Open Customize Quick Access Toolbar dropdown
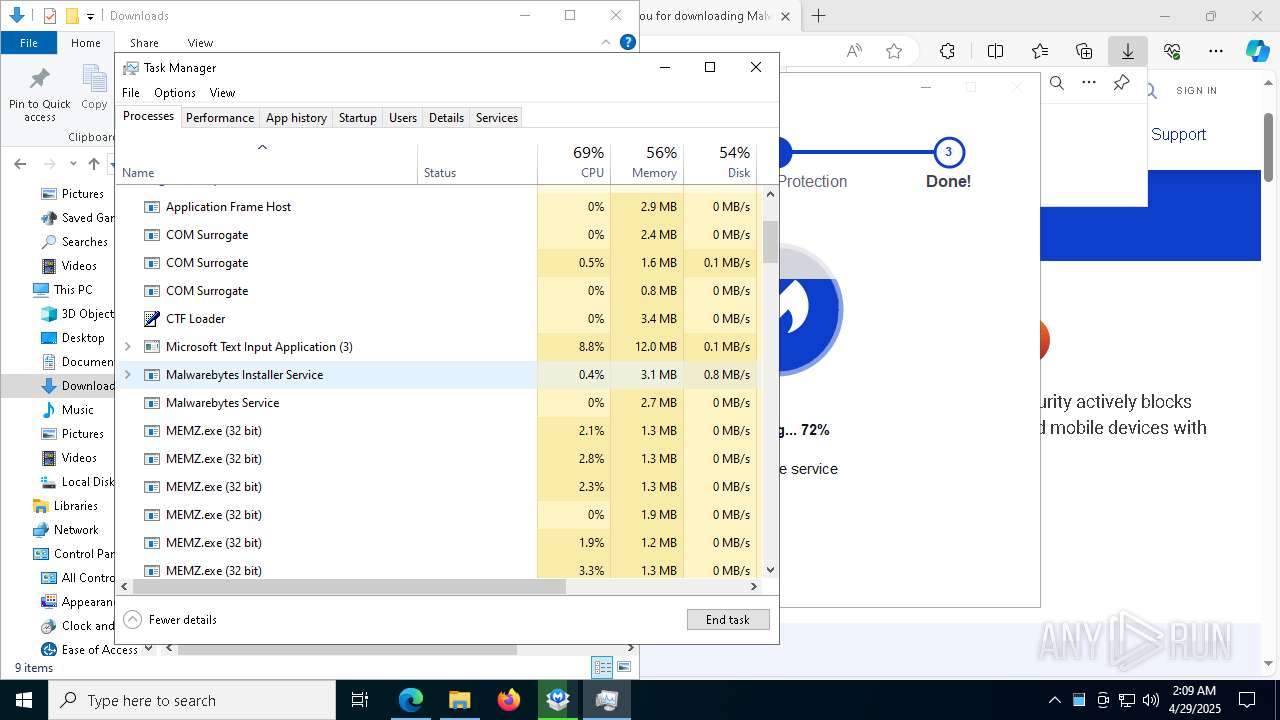 (90, 16)
